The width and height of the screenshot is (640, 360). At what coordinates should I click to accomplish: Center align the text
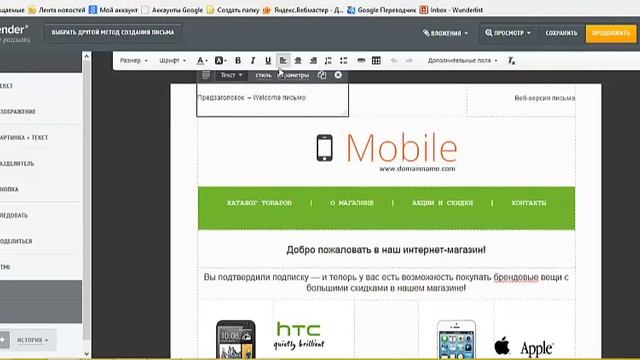pyautogui.click(x=298, y=61)
